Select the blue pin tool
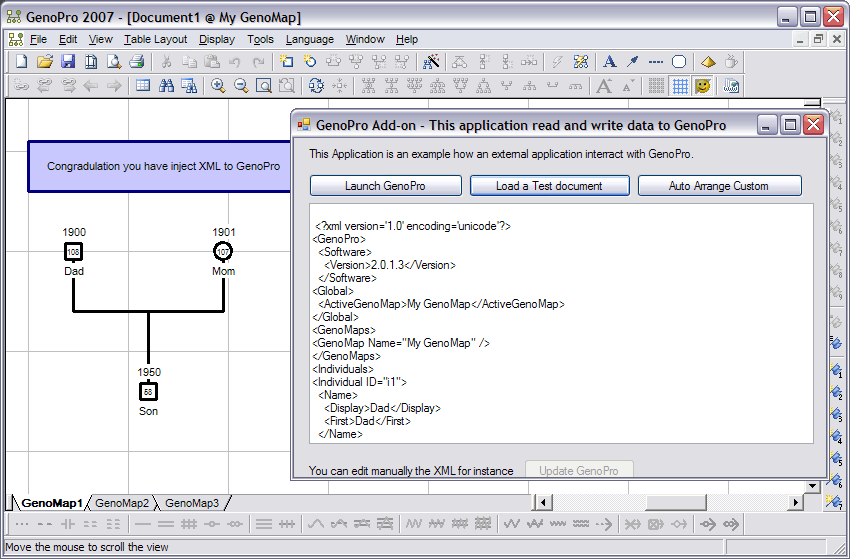850x559 pixels. (x=633, y=62)
